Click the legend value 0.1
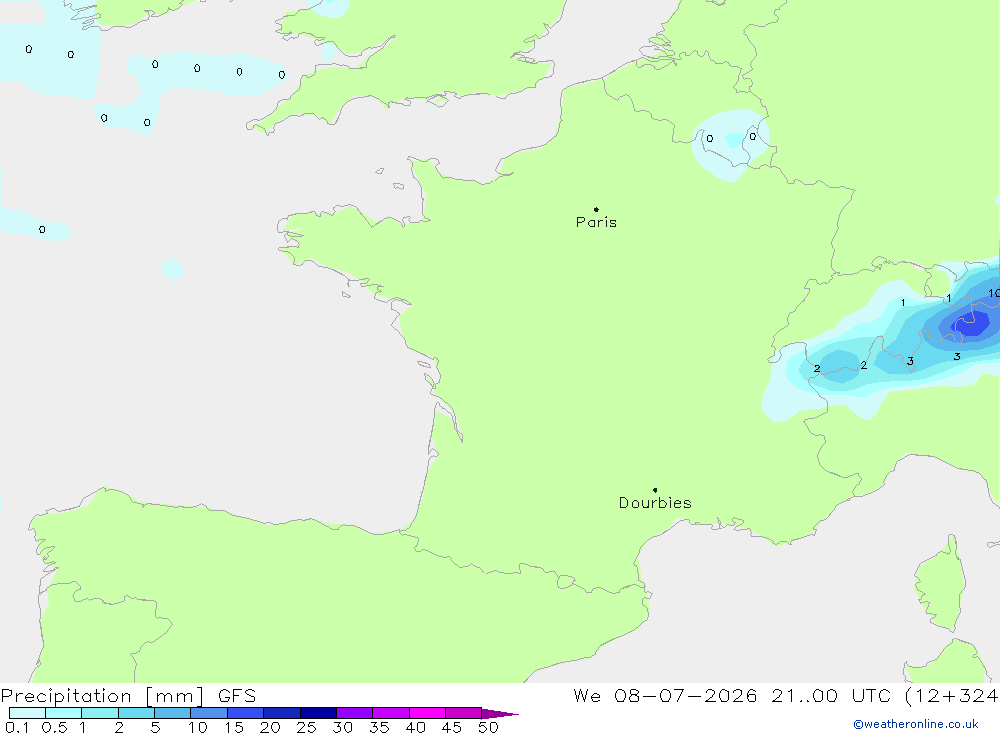 tap(17, 727)
